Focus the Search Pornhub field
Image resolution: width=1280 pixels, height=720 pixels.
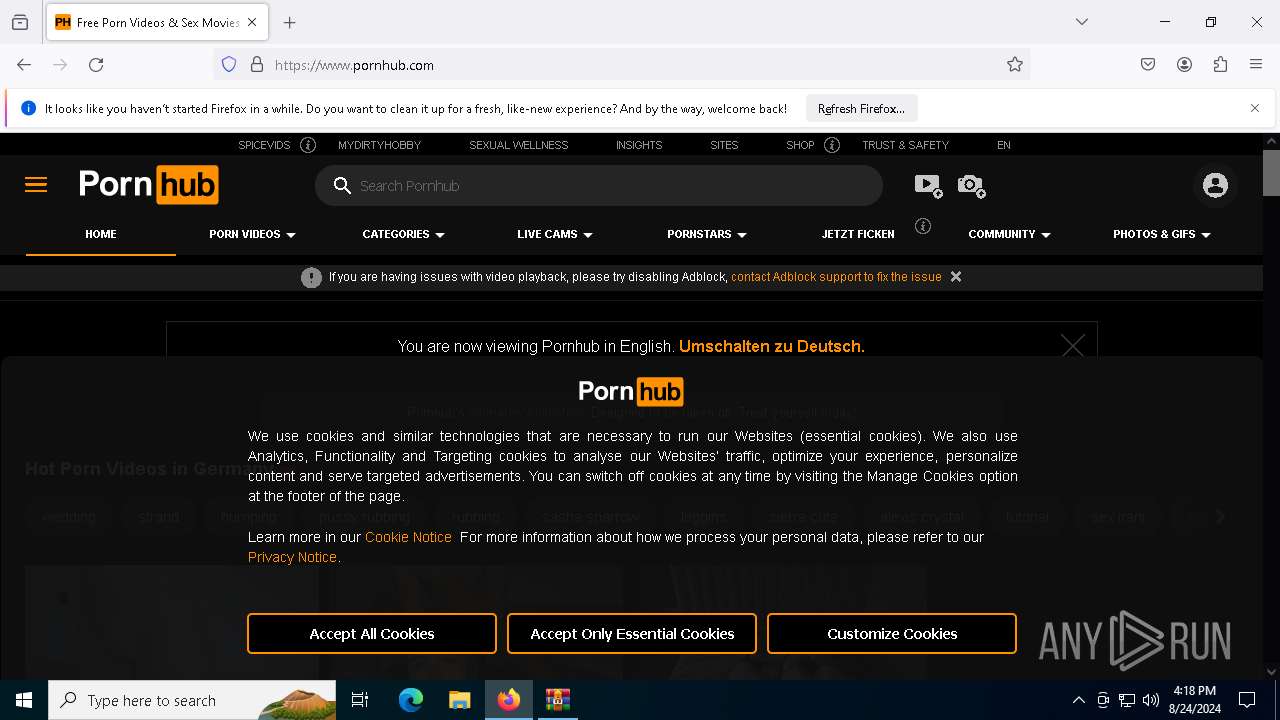pos(598,186)
